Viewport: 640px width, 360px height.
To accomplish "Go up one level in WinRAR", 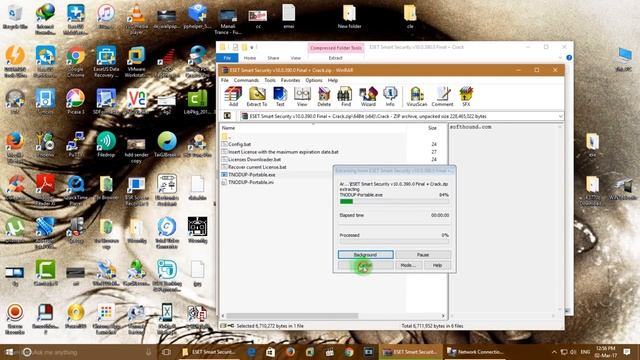I will point(227,116).
